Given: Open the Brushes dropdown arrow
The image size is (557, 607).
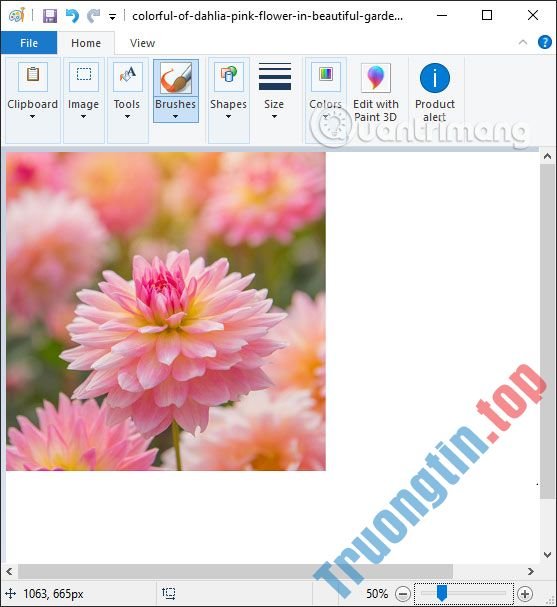Looking at the screenshot, I should (176, 117).
